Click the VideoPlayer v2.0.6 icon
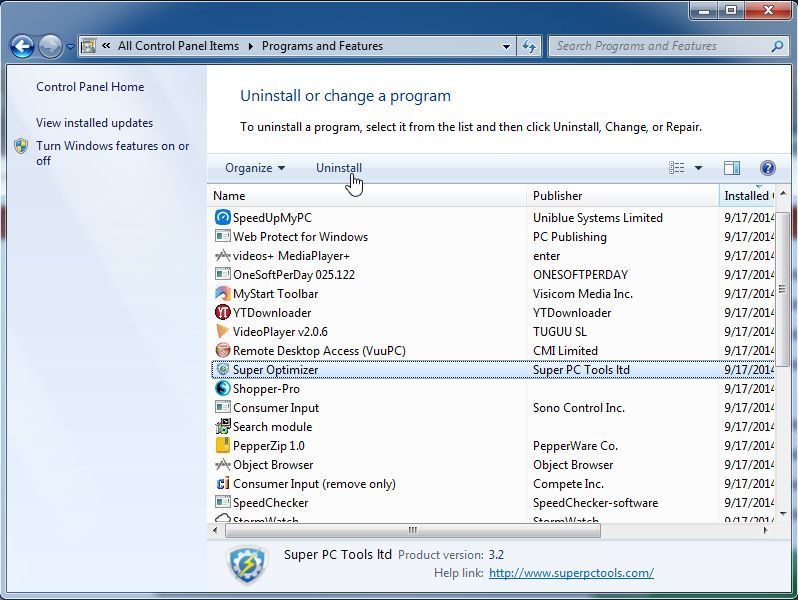The height and width of the screenshot is (600, 798). tap(222, 331)
